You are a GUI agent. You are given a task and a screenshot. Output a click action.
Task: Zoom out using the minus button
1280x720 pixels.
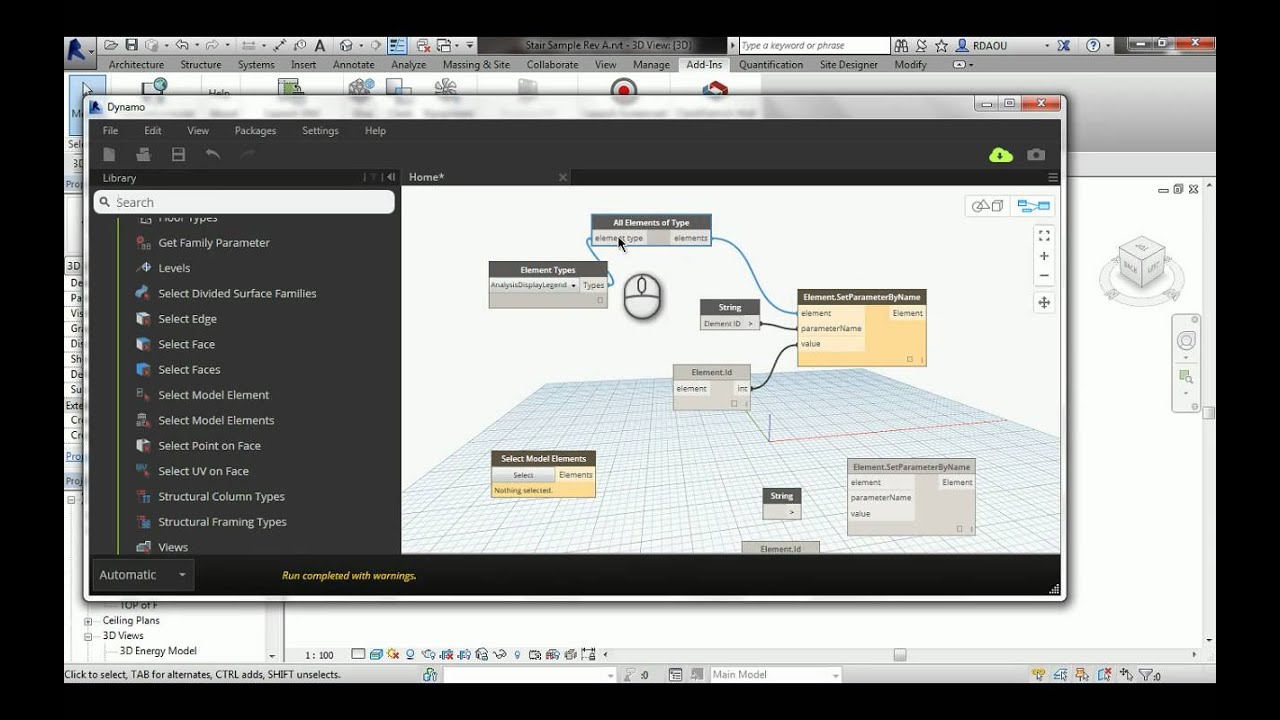tap(1044, 275)
